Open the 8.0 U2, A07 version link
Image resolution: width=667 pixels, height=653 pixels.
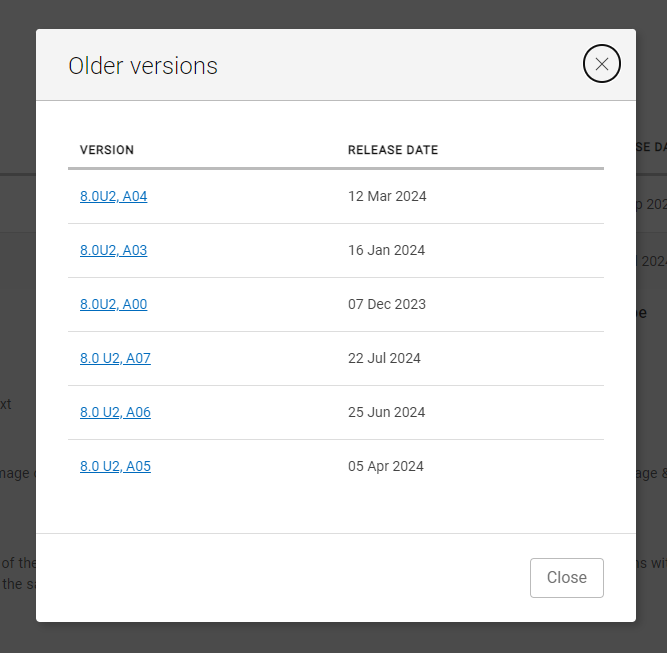click(115, 358)
